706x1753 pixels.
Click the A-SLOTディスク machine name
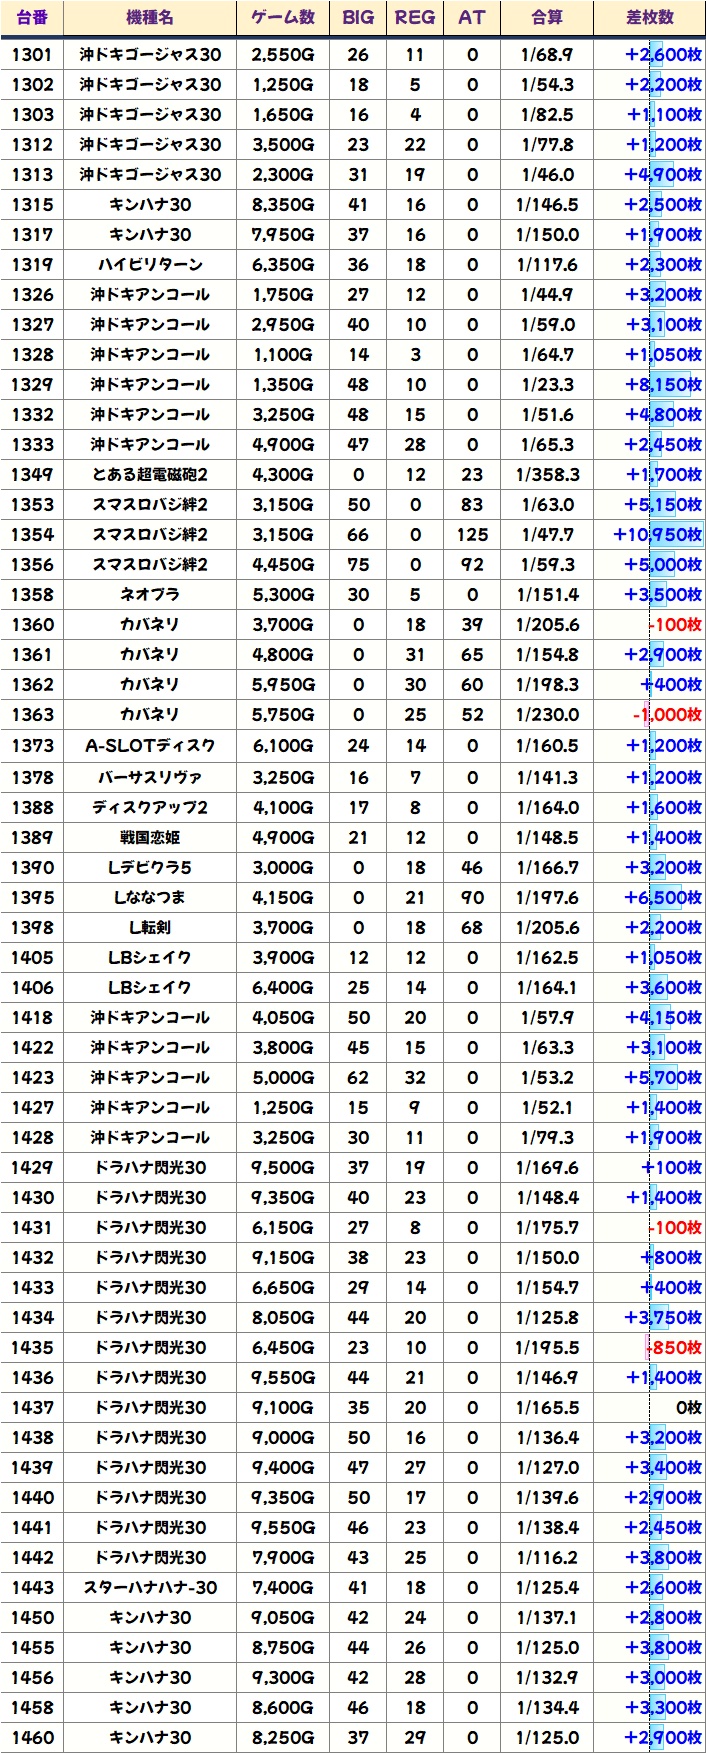pos(150,746)
